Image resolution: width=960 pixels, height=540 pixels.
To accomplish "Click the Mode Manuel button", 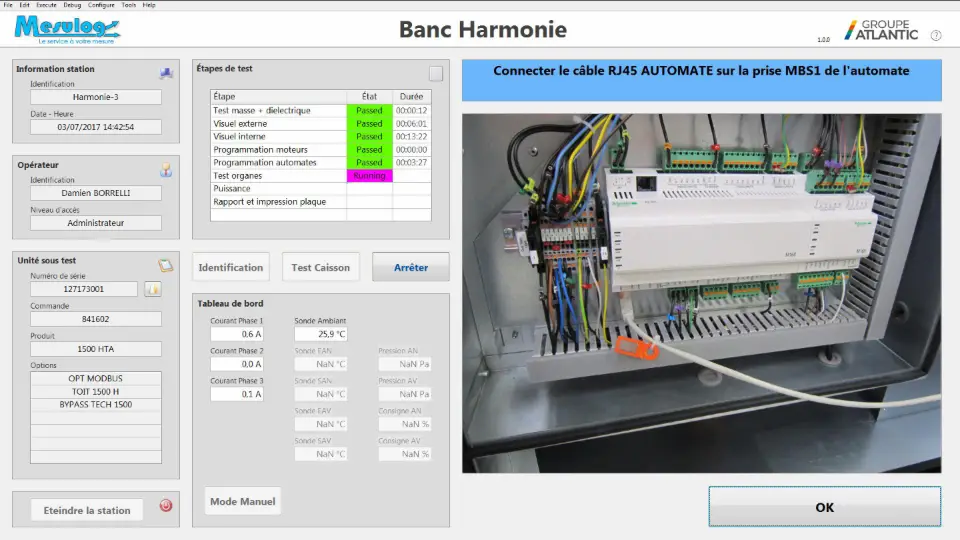I will 242,501.
